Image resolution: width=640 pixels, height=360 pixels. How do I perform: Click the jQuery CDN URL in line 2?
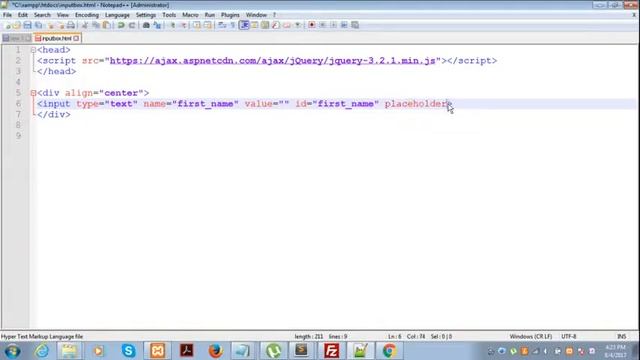(273, 61)
